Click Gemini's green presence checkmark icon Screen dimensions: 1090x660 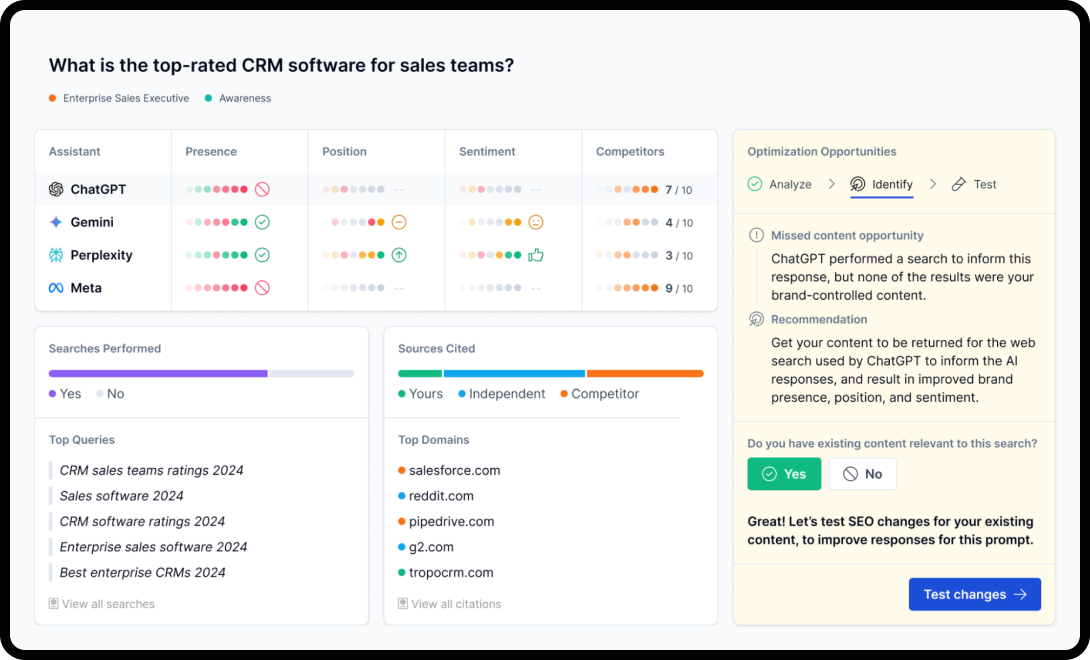coord(262,222)
